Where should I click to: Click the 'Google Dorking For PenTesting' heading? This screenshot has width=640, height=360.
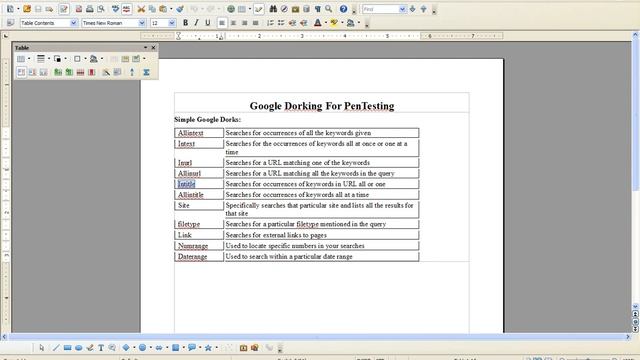(x=322, y=106)
